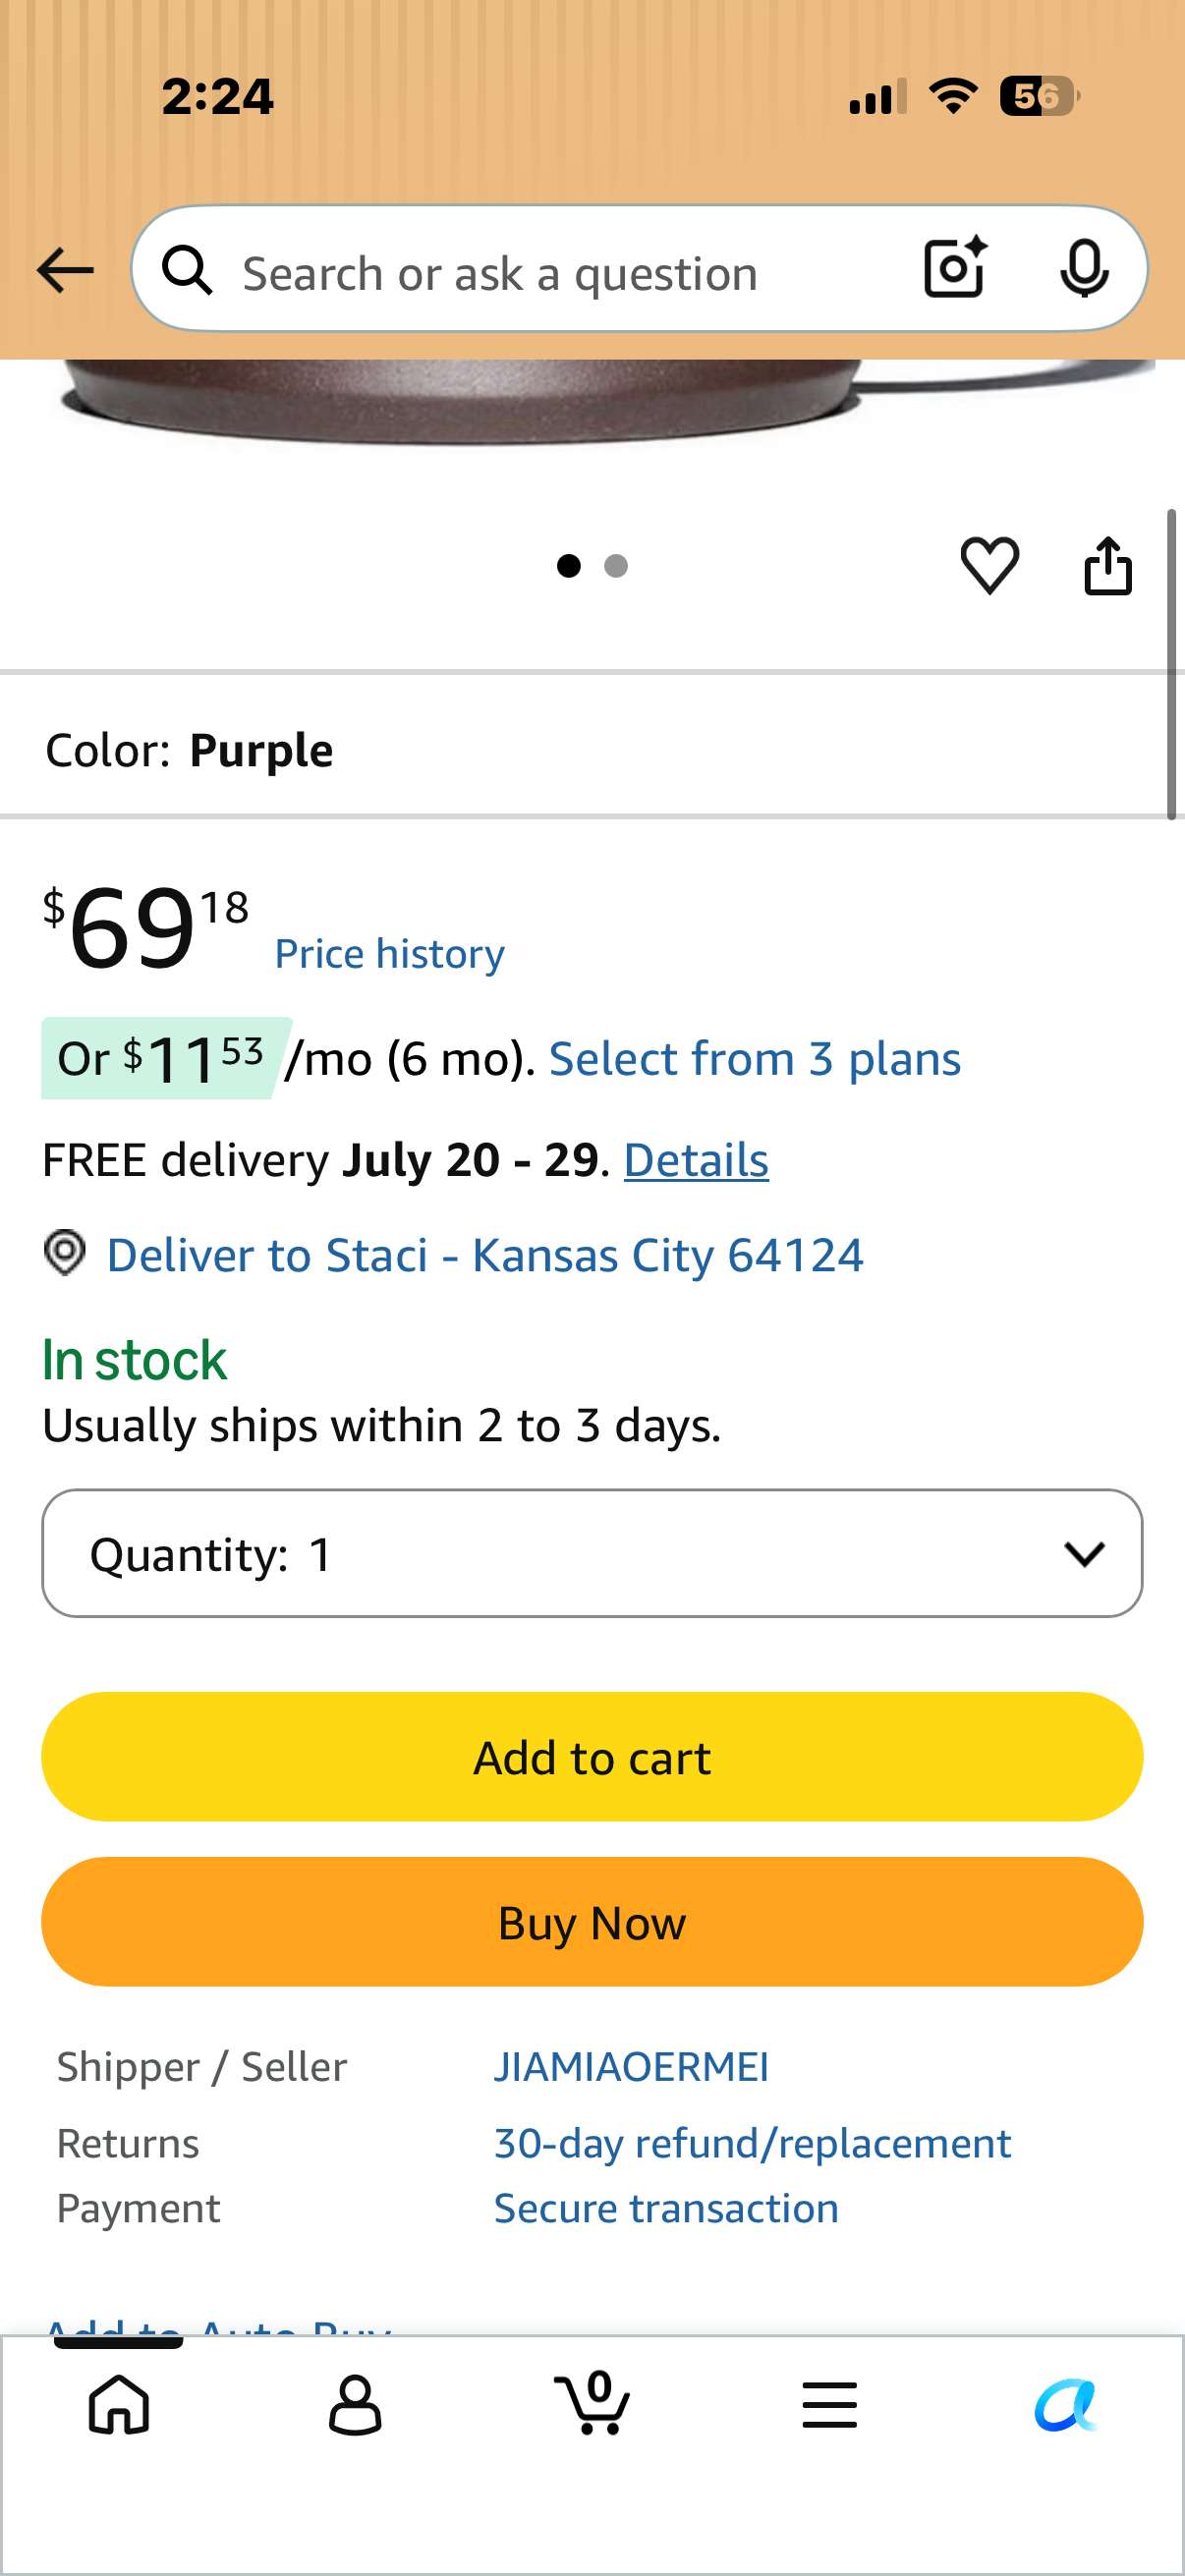Click the Buy Now button
The width and height of the screenshot is (1185, 2576).
pyautogui.click(x=592, y=1922)
